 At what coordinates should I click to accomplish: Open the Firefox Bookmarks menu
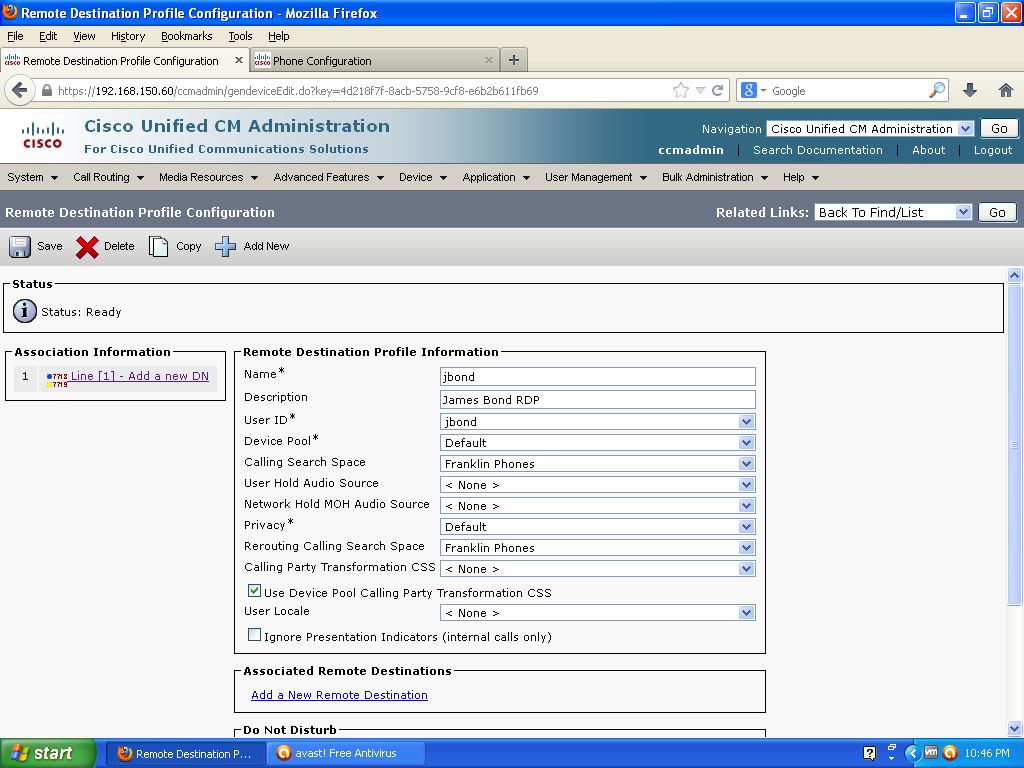pyautogui.click(x=187, y=36)
